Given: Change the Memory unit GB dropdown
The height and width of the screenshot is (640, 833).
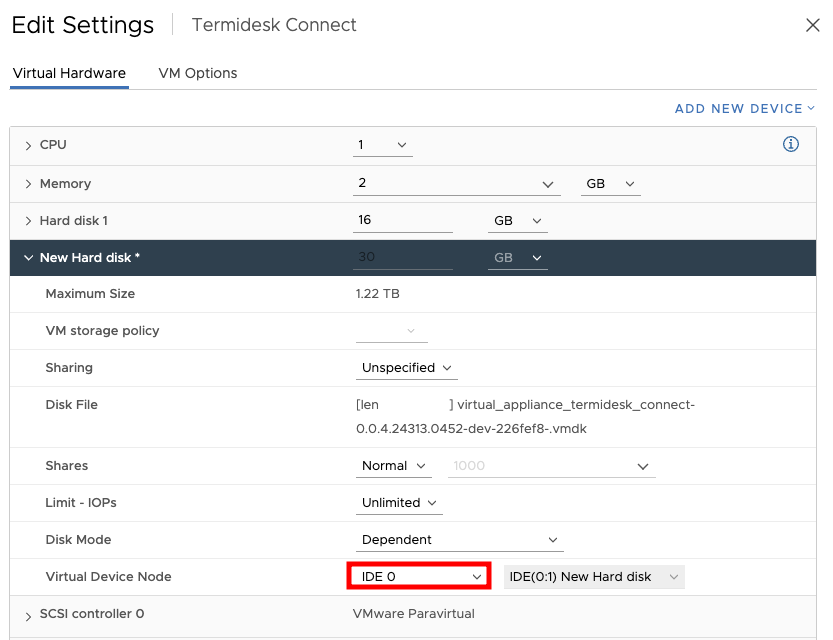Looking at the screenshot, I should (610, 184).
